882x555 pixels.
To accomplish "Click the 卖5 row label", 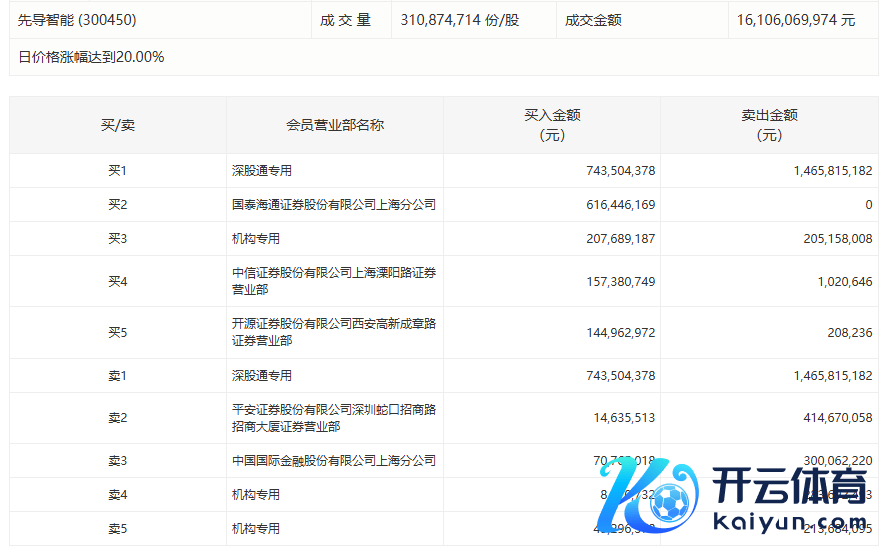I will click(118, 529).
